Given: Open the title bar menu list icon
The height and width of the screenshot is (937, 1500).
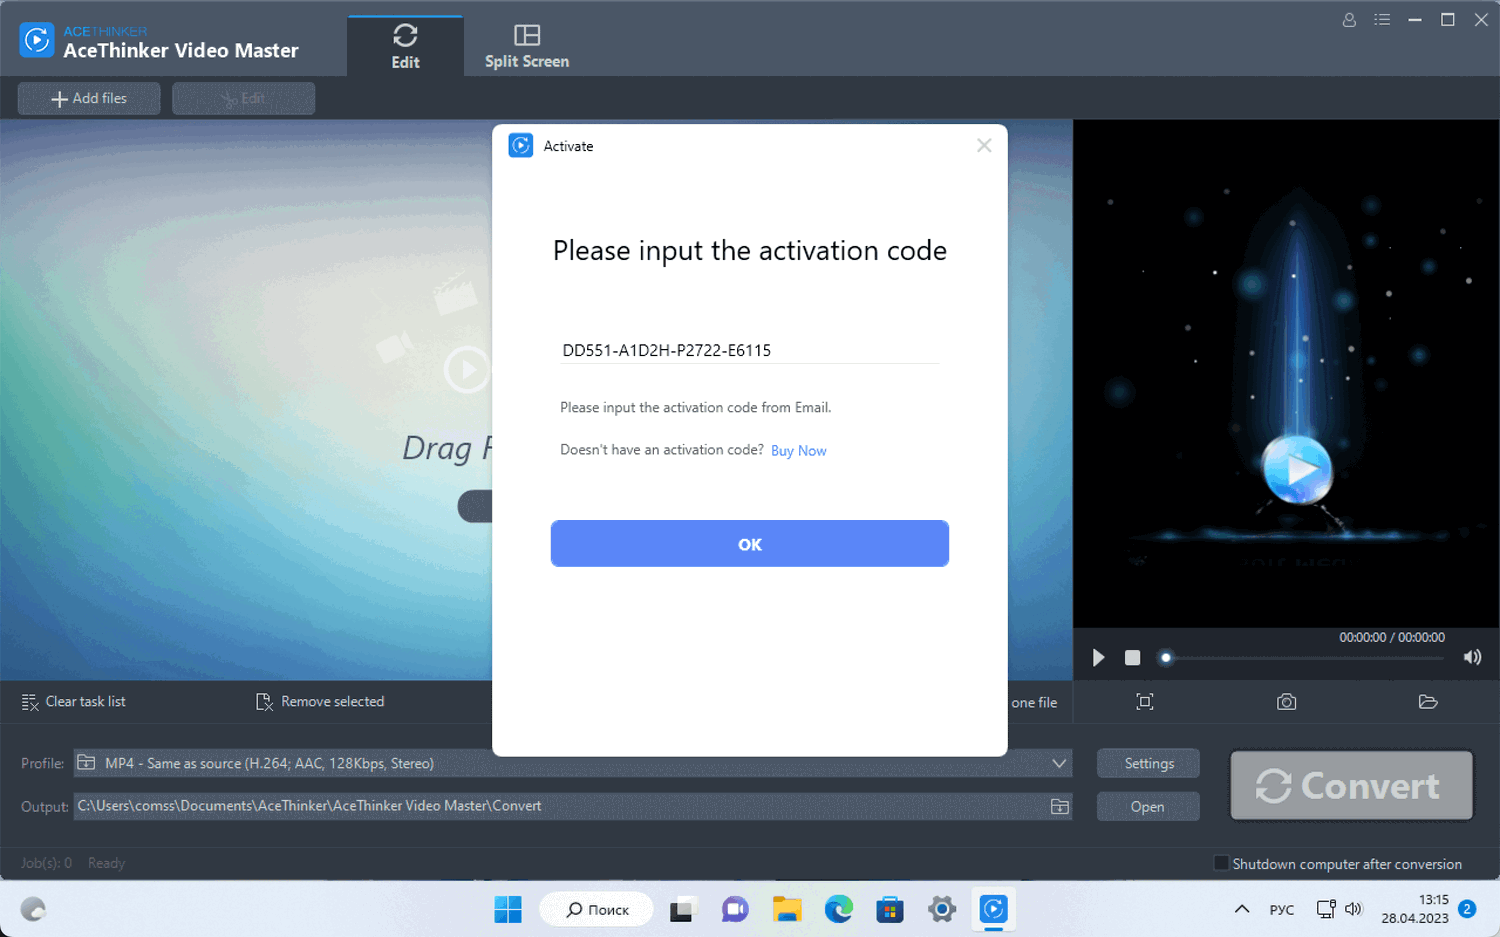Looking at the screenshot, I should click(x=1382, y=20).
